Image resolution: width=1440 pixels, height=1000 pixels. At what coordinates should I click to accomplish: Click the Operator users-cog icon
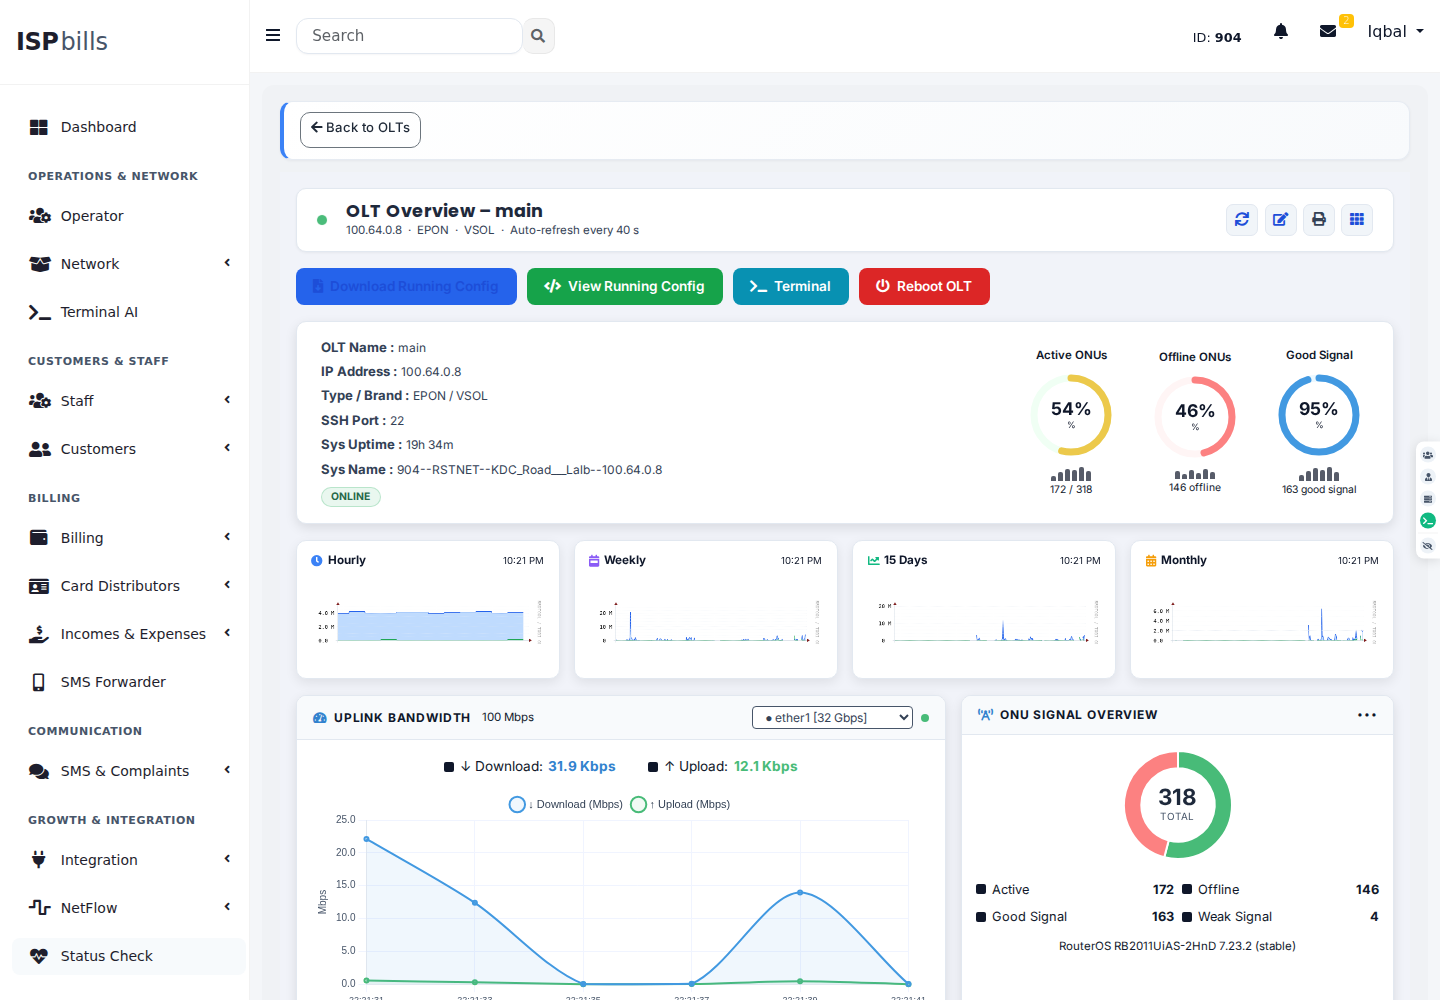pyautogui.click(x=40, y=216)
